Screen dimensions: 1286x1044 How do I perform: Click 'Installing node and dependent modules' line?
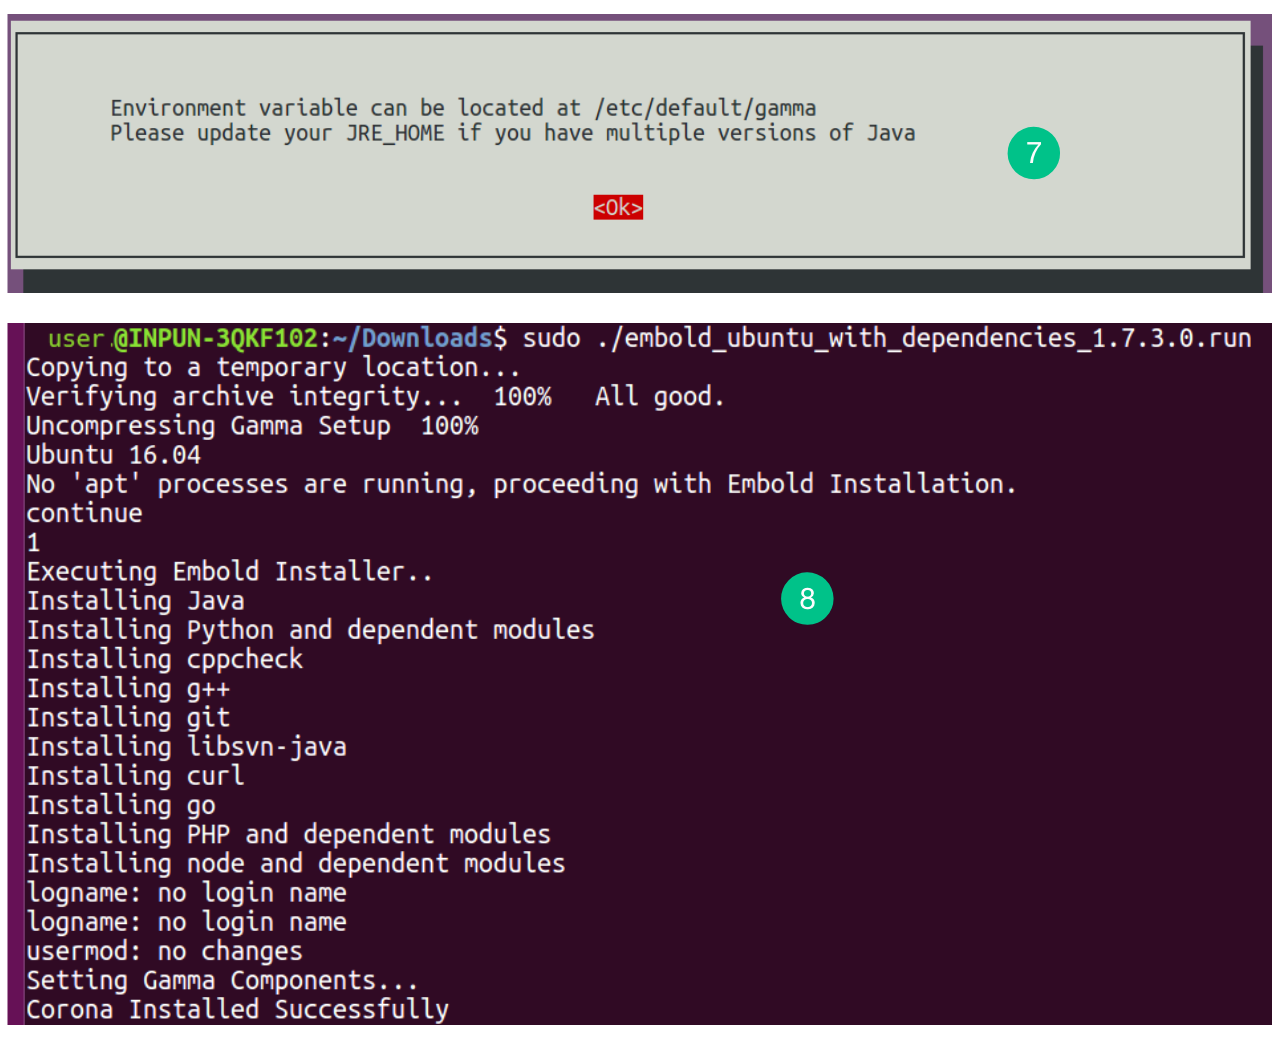click(296, 863)
